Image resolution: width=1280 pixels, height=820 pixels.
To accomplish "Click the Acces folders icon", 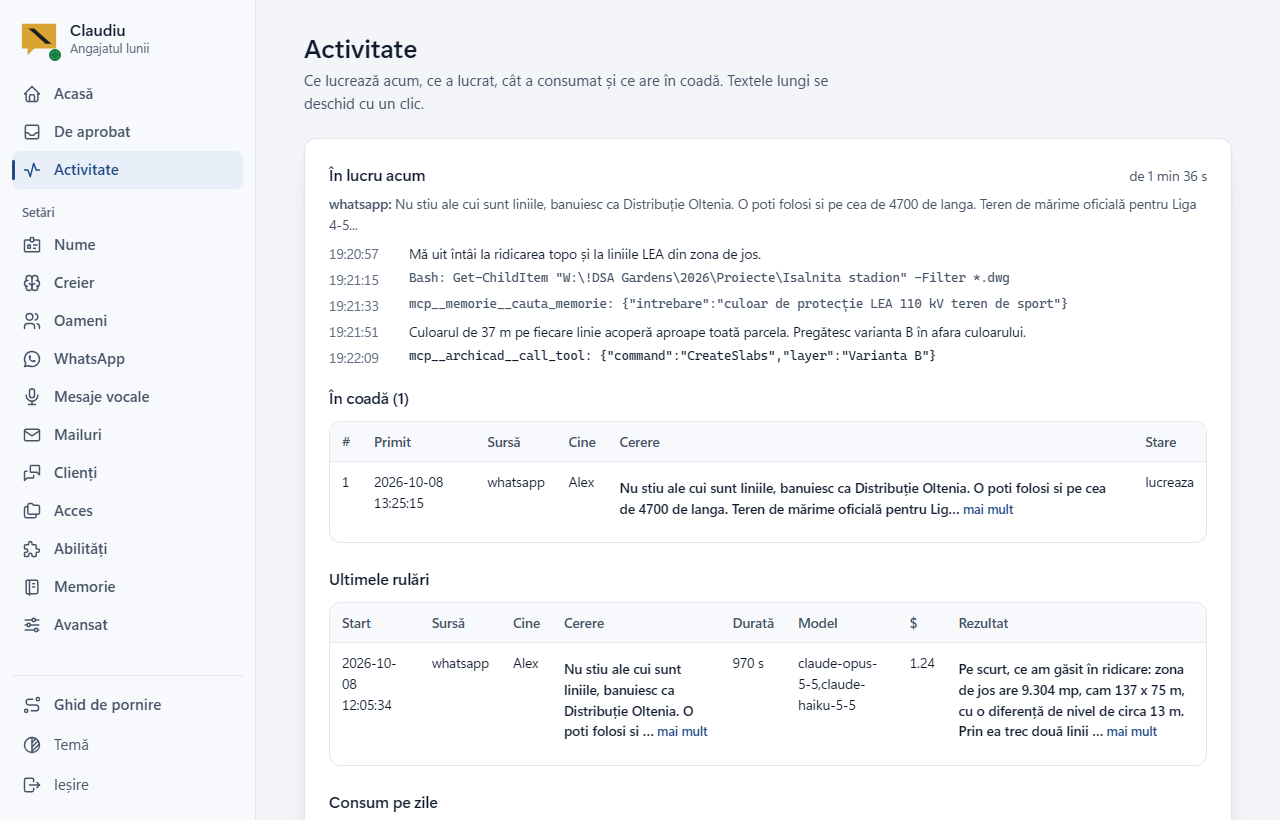I will [33, 511].
